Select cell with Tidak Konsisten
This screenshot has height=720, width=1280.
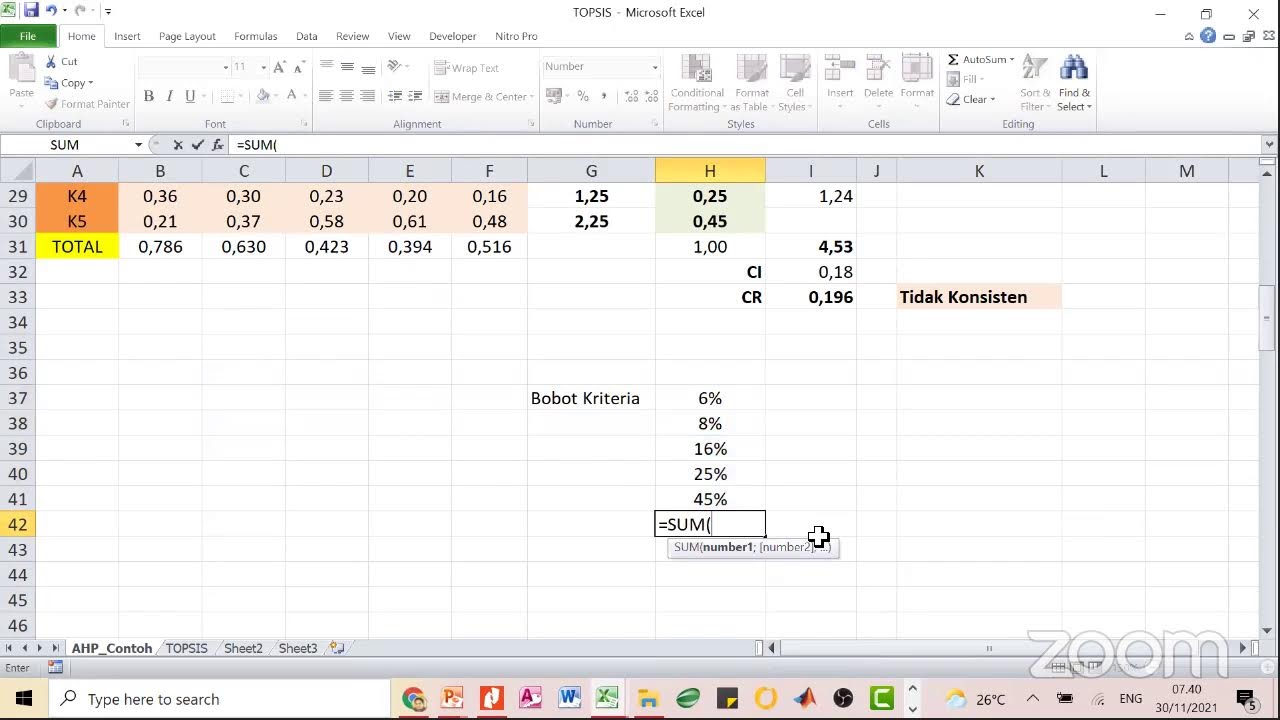pos(979,297)
